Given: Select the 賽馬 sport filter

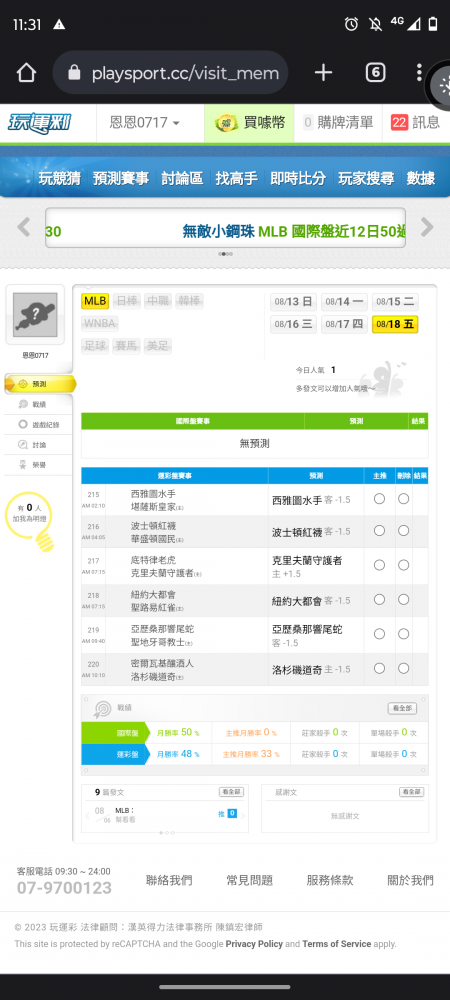Looking at the screenshot, I should click(127, 346).
